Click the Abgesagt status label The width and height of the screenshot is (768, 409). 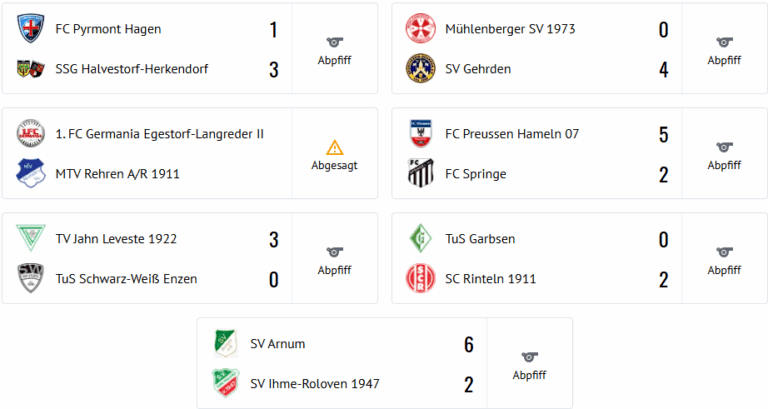[335, 166]
